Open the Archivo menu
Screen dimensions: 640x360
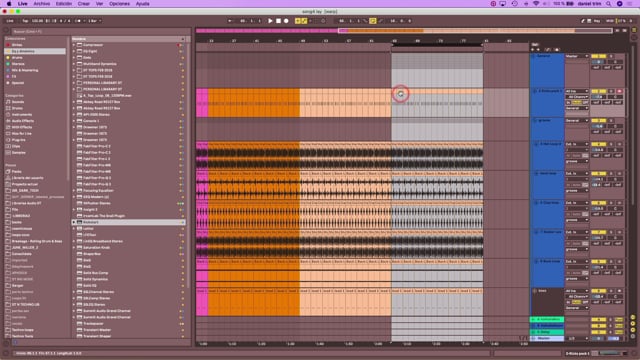pos(42,4)
